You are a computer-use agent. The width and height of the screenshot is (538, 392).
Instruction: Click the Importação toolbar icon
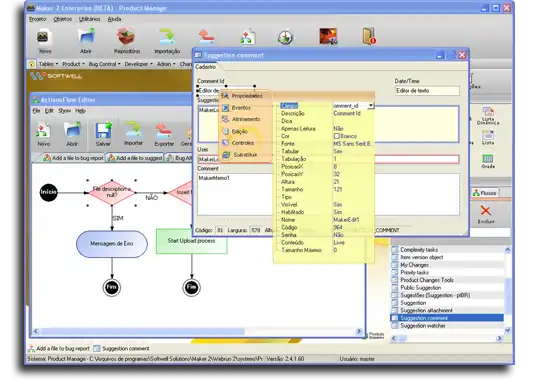167,37
